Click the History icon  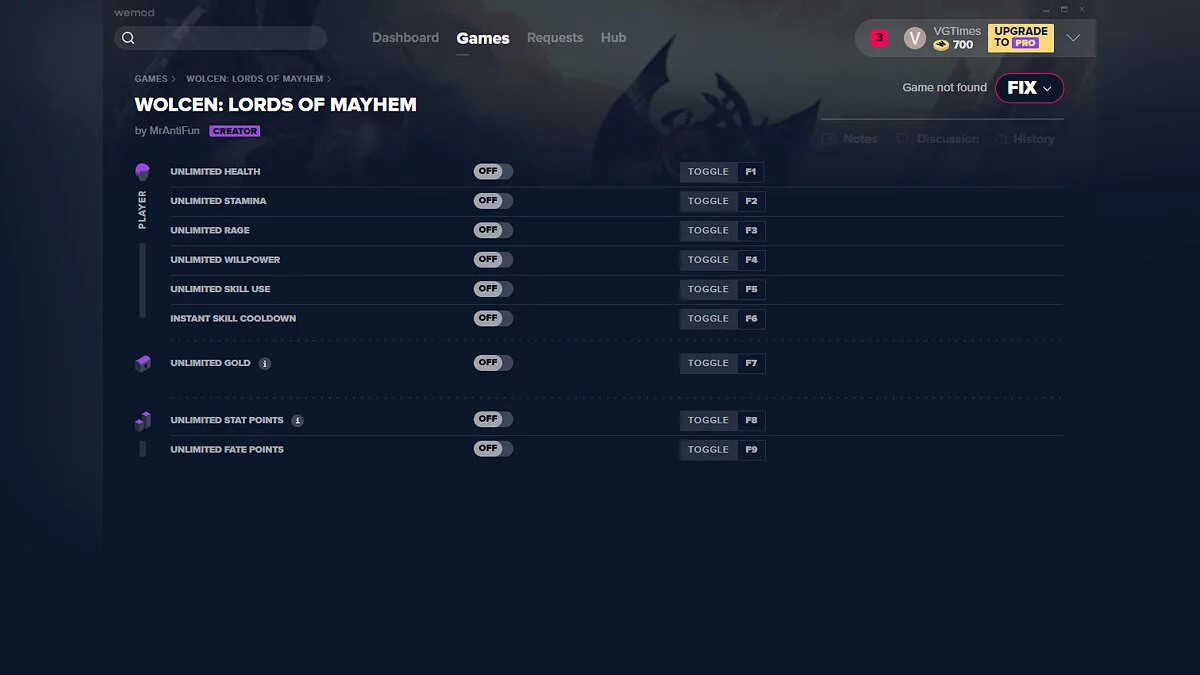click(x=1001, y=139)
